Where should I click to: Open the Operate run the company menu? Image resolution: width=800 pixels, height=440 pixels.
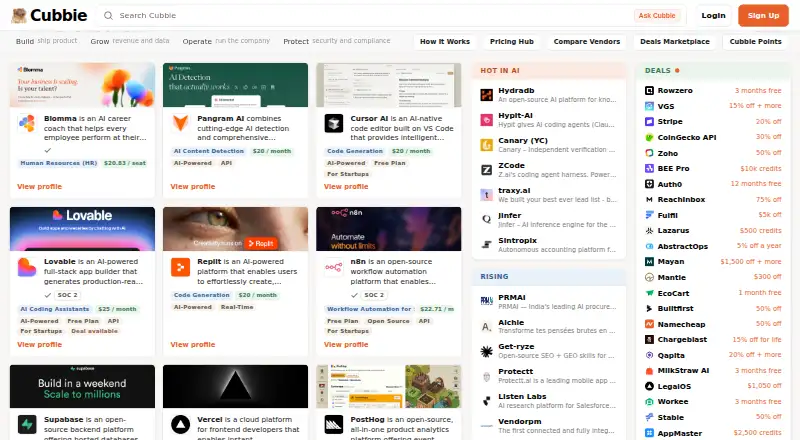(x=226, y=41)
